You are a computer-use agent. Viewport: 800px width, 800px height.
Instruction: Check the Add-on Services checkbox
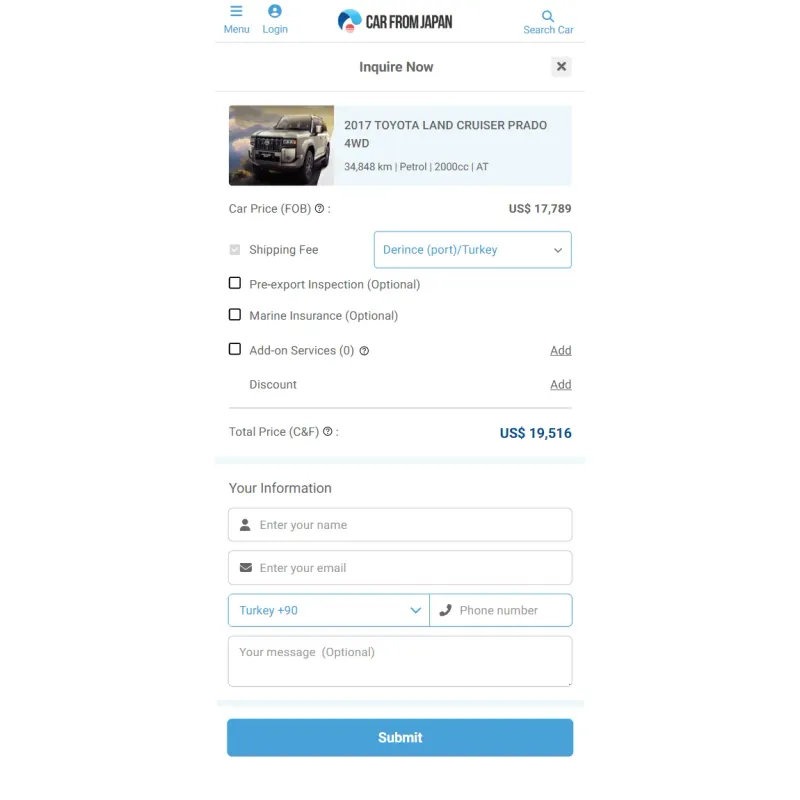235,349
